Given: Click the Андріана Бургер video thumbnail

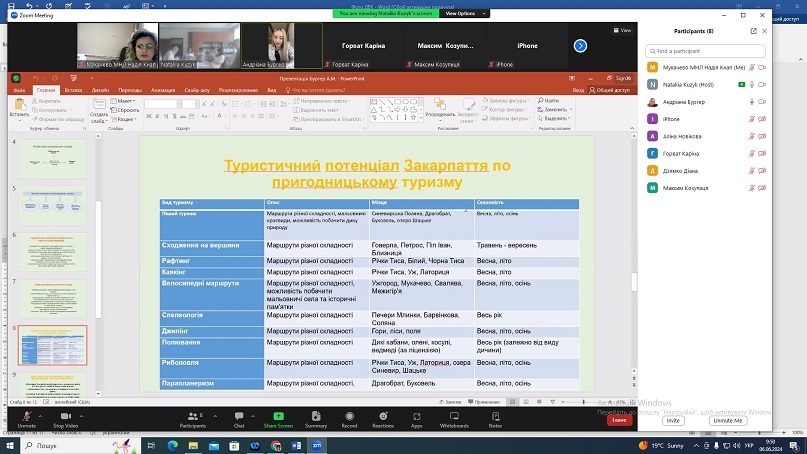Looking at the screenshot, I should (x=282, y=45).
